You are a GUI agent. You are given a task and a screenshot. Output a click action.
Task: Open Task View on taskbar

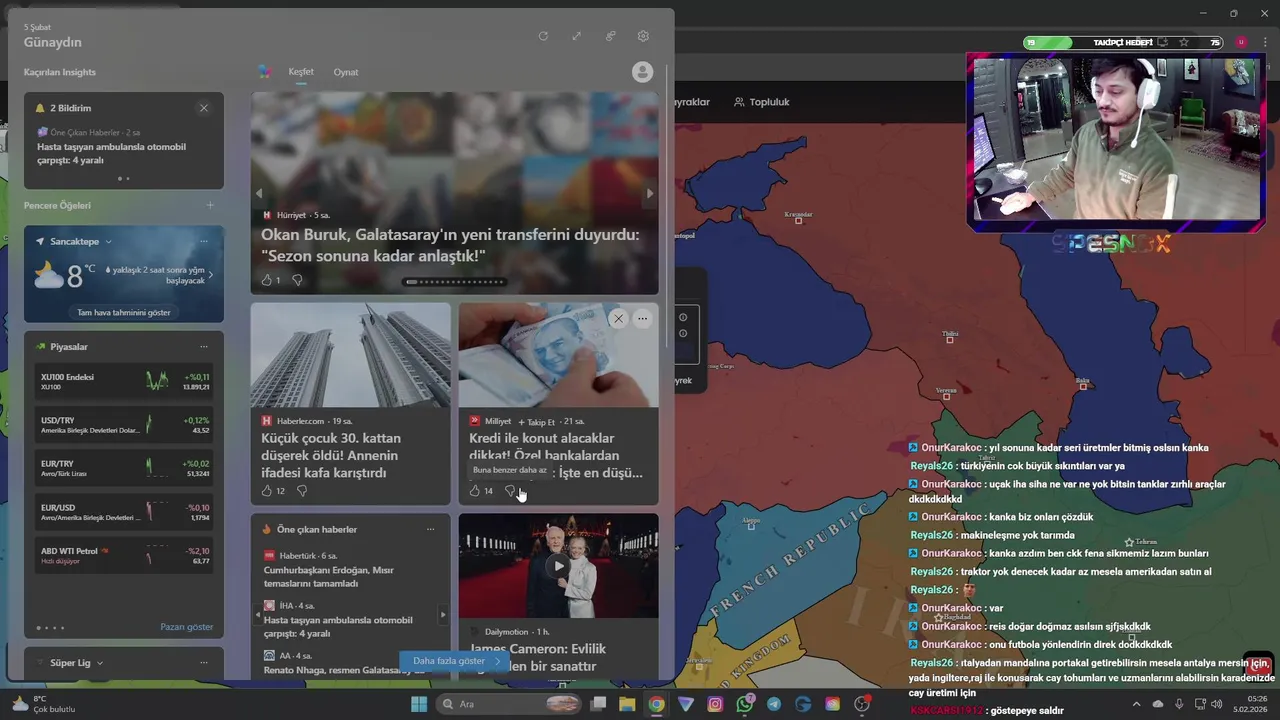pos(598,704)
